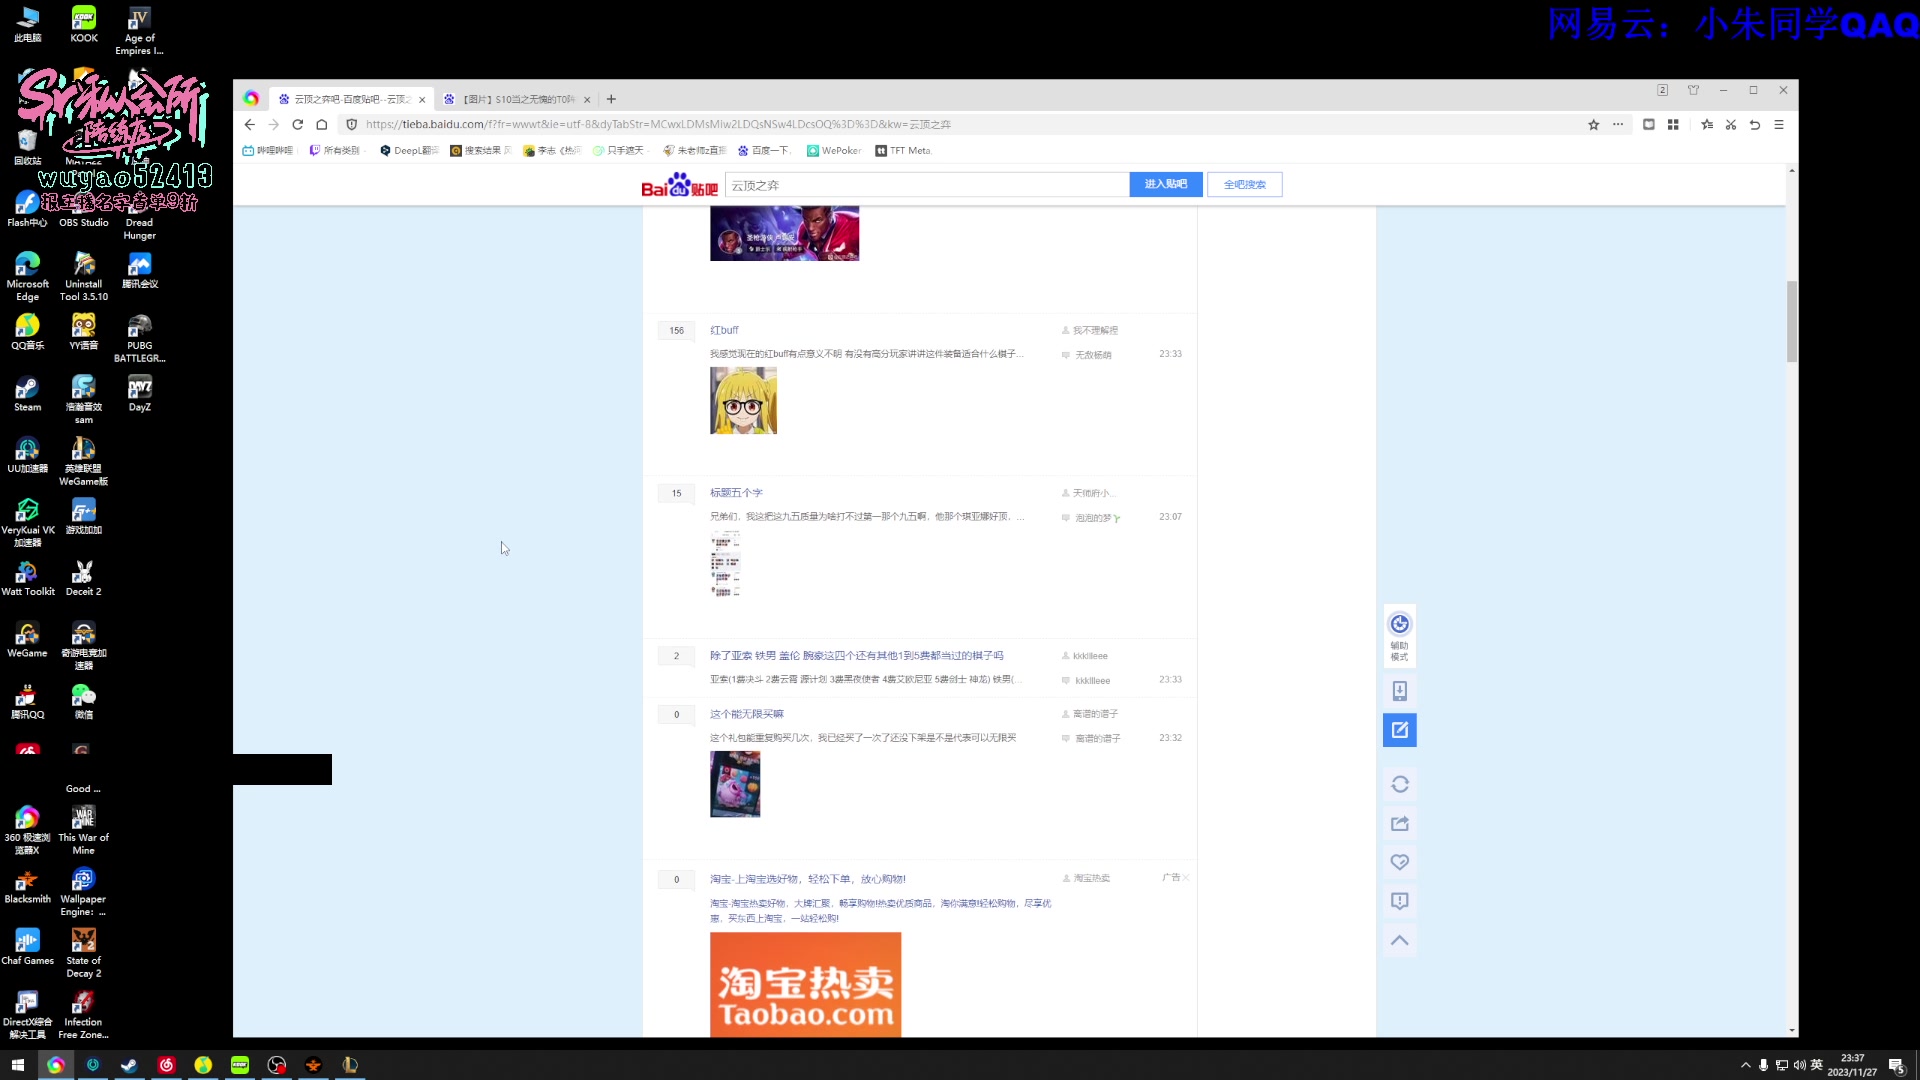1920x1080 pixels.
Task: Open the 所有类别 Twitch bookmark
Action: coord(335,151)
